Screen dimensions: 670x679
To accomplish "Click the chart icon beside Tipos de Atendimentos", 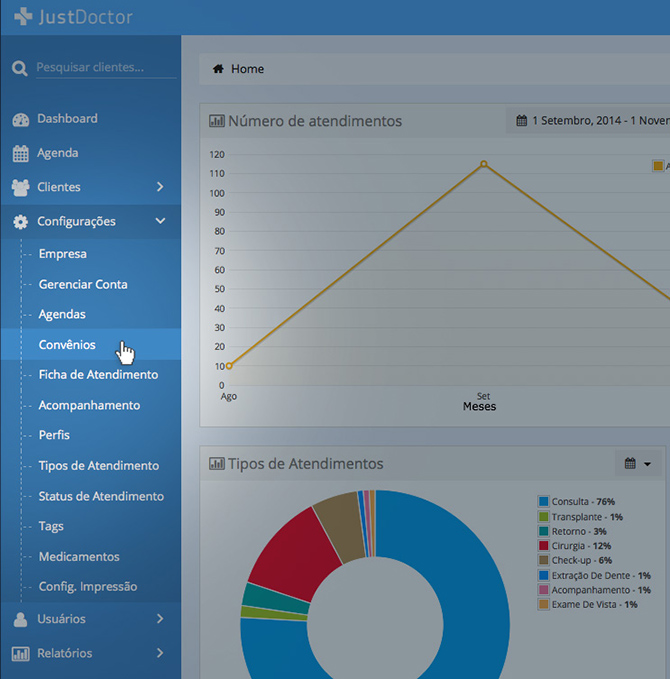I will point(217,464).
